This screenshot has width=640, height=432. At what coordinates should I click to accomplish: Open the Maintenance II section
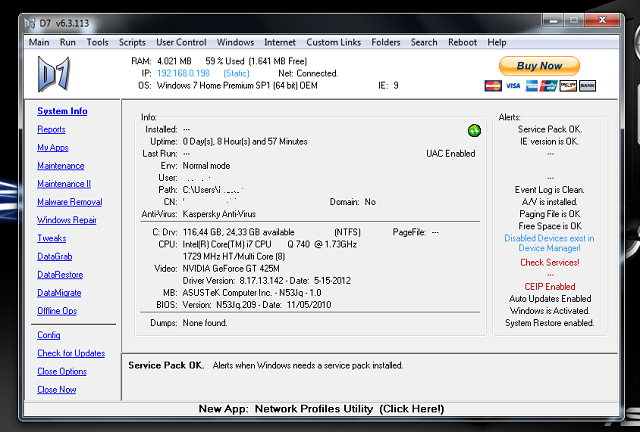[x=64, y=184]
